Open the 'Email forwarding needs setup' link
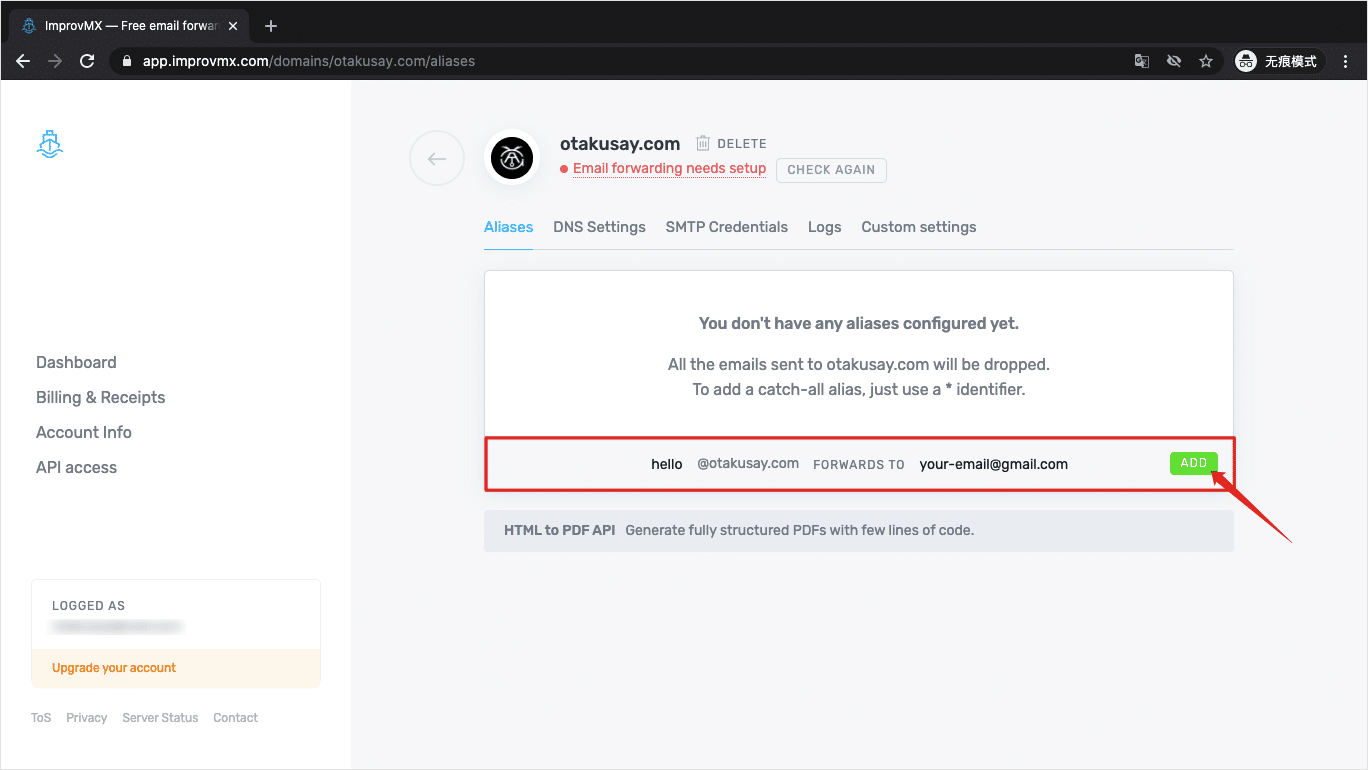Viewport: 1368px width, 770px height. (669, 168)
